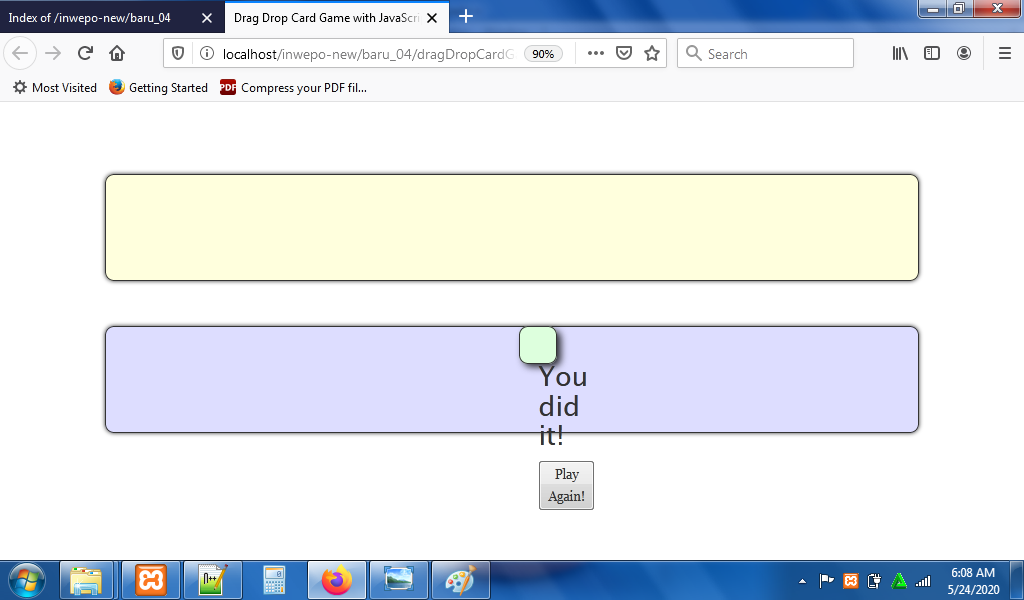Open the page actions three-dot menu

[x=596, y=54]
